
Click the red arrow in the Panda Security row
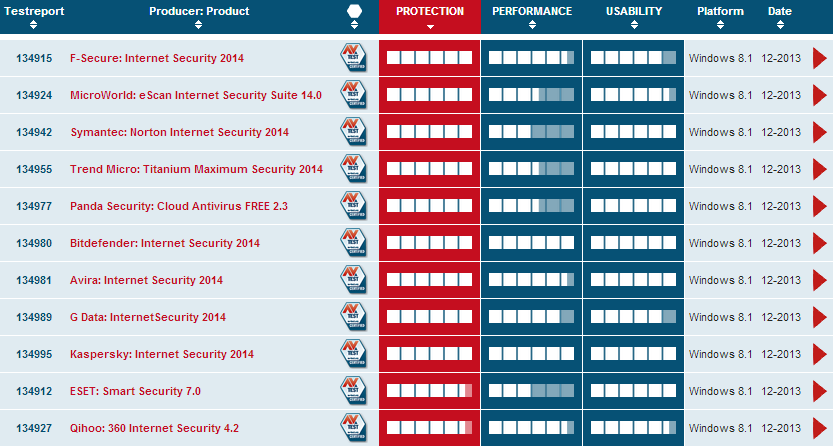tap(819, 206)
